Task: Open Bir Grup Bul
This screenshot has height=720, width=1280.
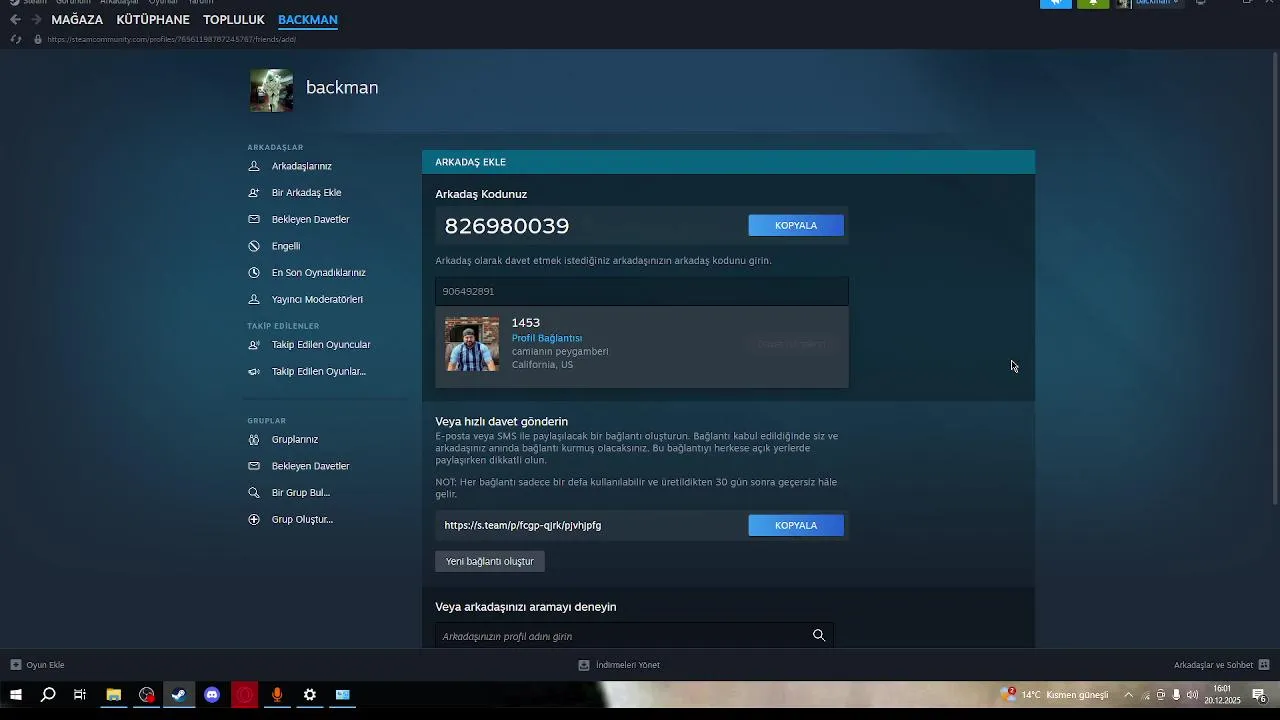Action: [301, 492]
